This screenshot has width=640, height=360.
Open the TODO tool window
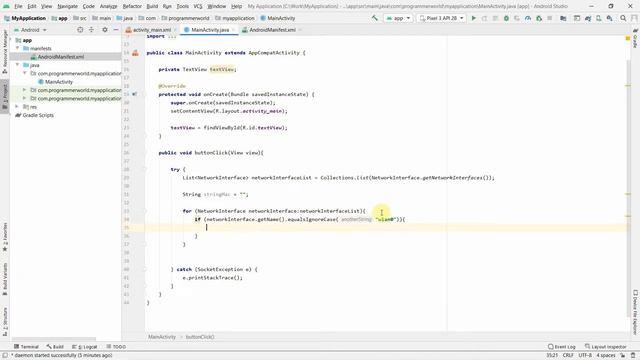point(116,347)
